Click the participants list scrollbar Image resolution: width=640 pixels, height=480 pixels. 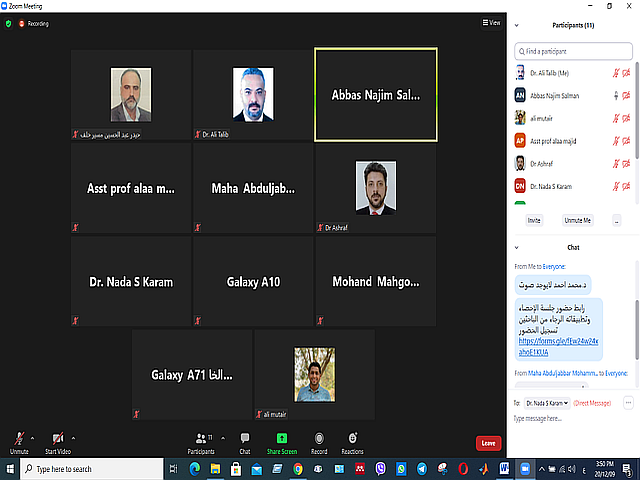[x=636, y=120]
